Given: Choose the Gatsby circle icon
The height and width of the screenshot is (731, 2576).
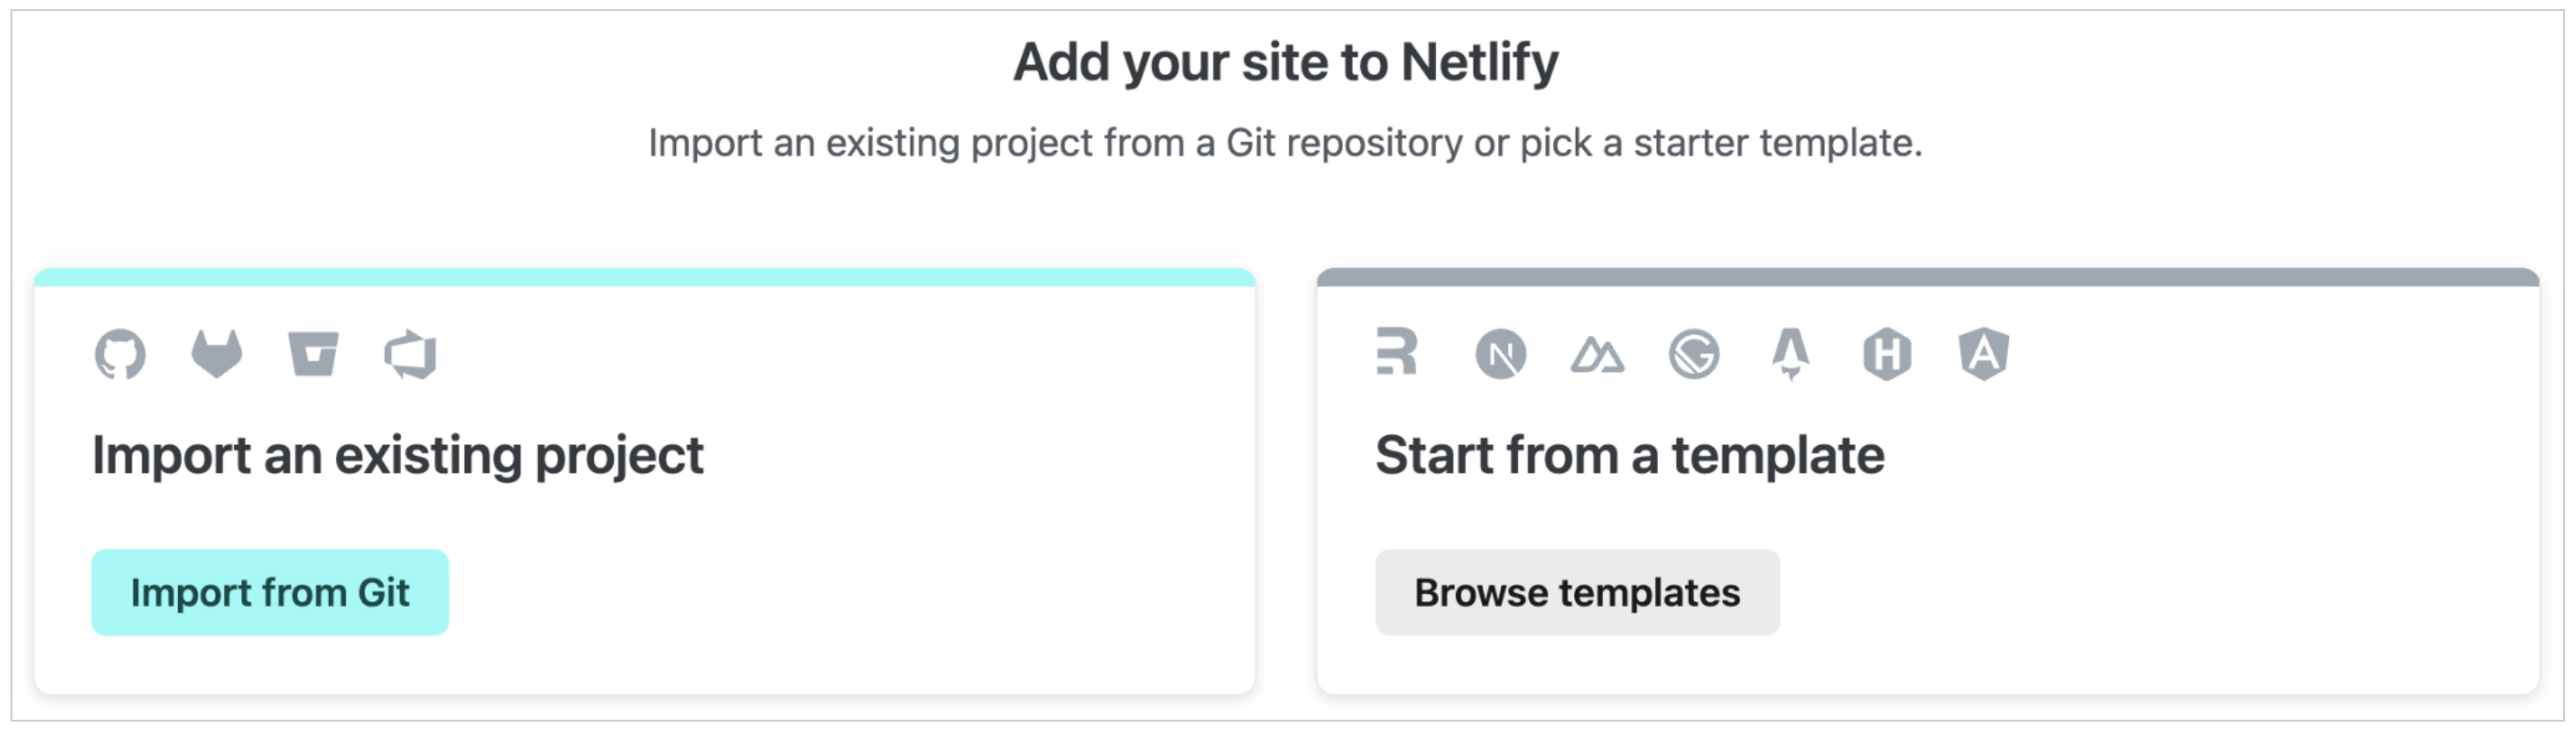Looking at the screenshot, I should click(x=1695, y=354).
